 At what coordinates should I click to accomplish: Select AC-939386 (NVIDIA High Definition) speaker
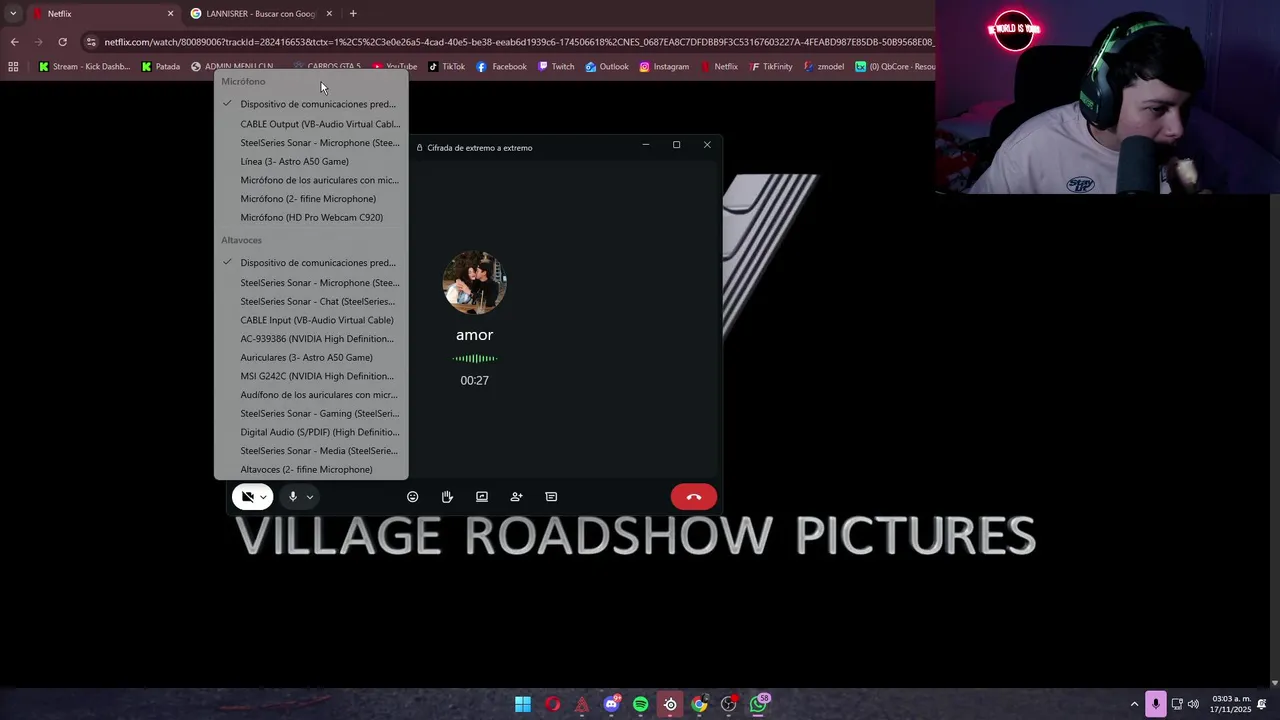(311, 339)
